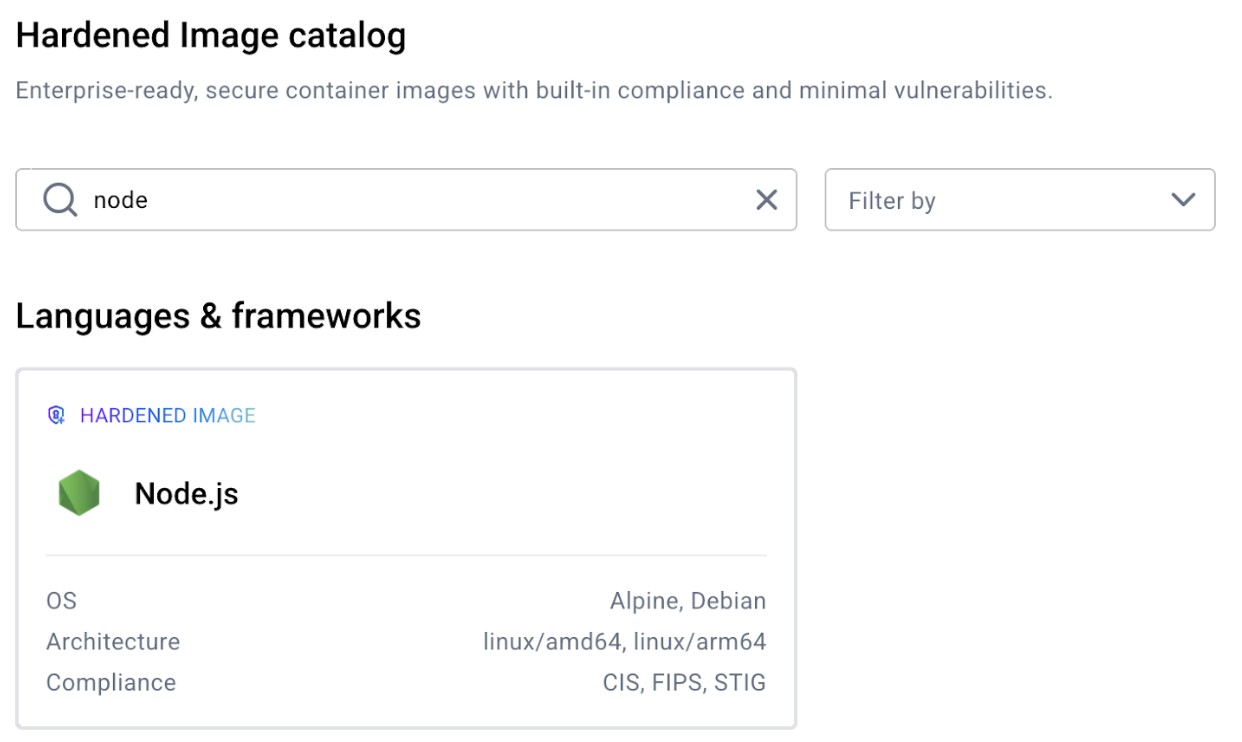
Task: Click the magnifying glass search icon
Action: pyautogui.click(x=60, y=200)
